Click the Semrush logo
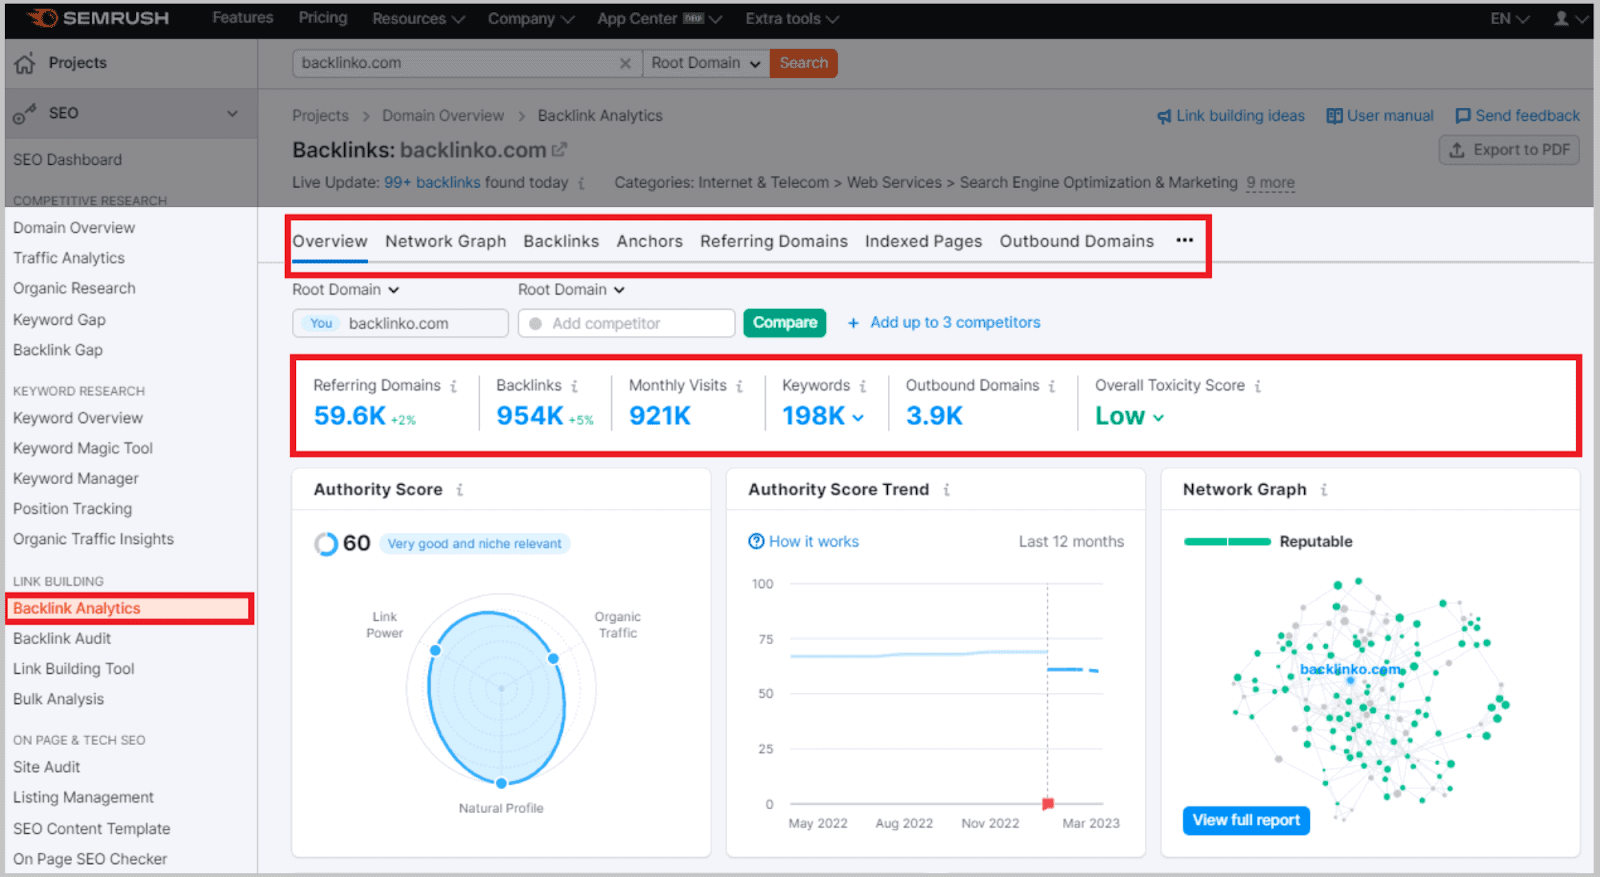This screenshot has width=1600, height=877. (99, 18)
